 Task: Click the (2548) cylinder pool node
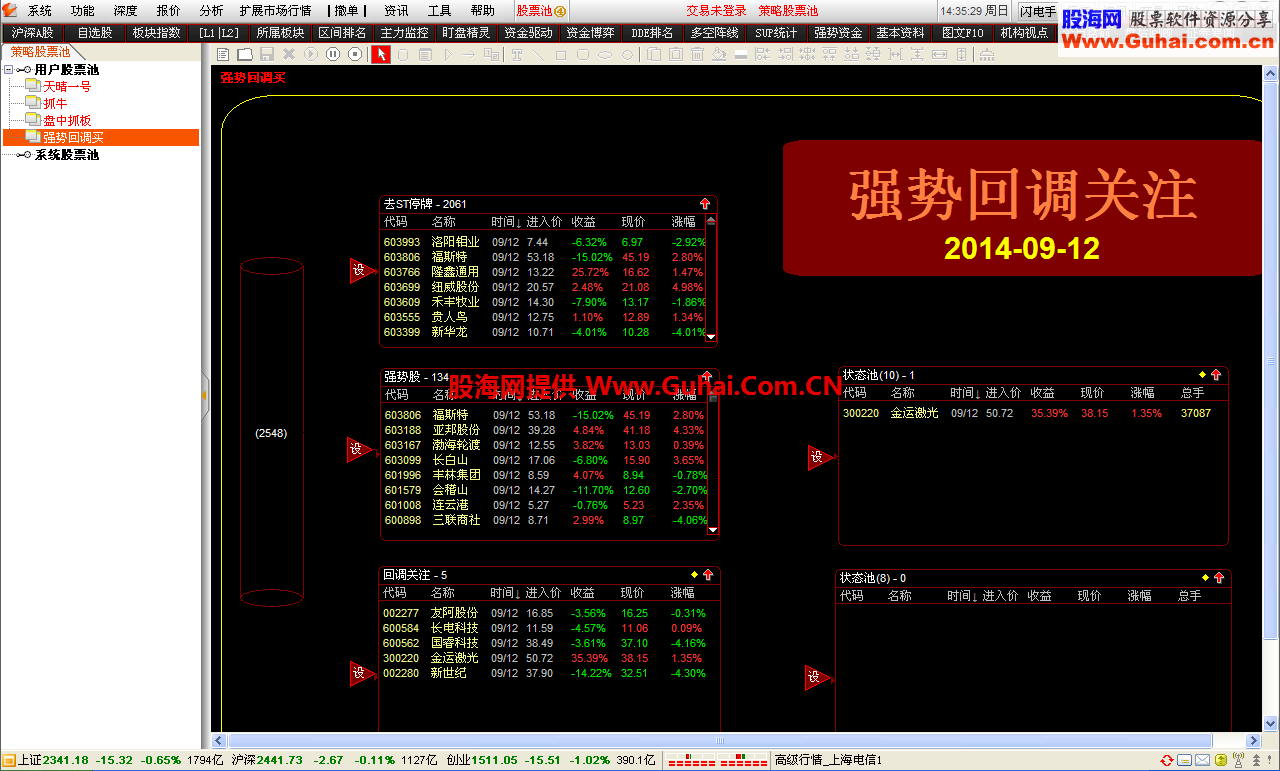point(271,433)
